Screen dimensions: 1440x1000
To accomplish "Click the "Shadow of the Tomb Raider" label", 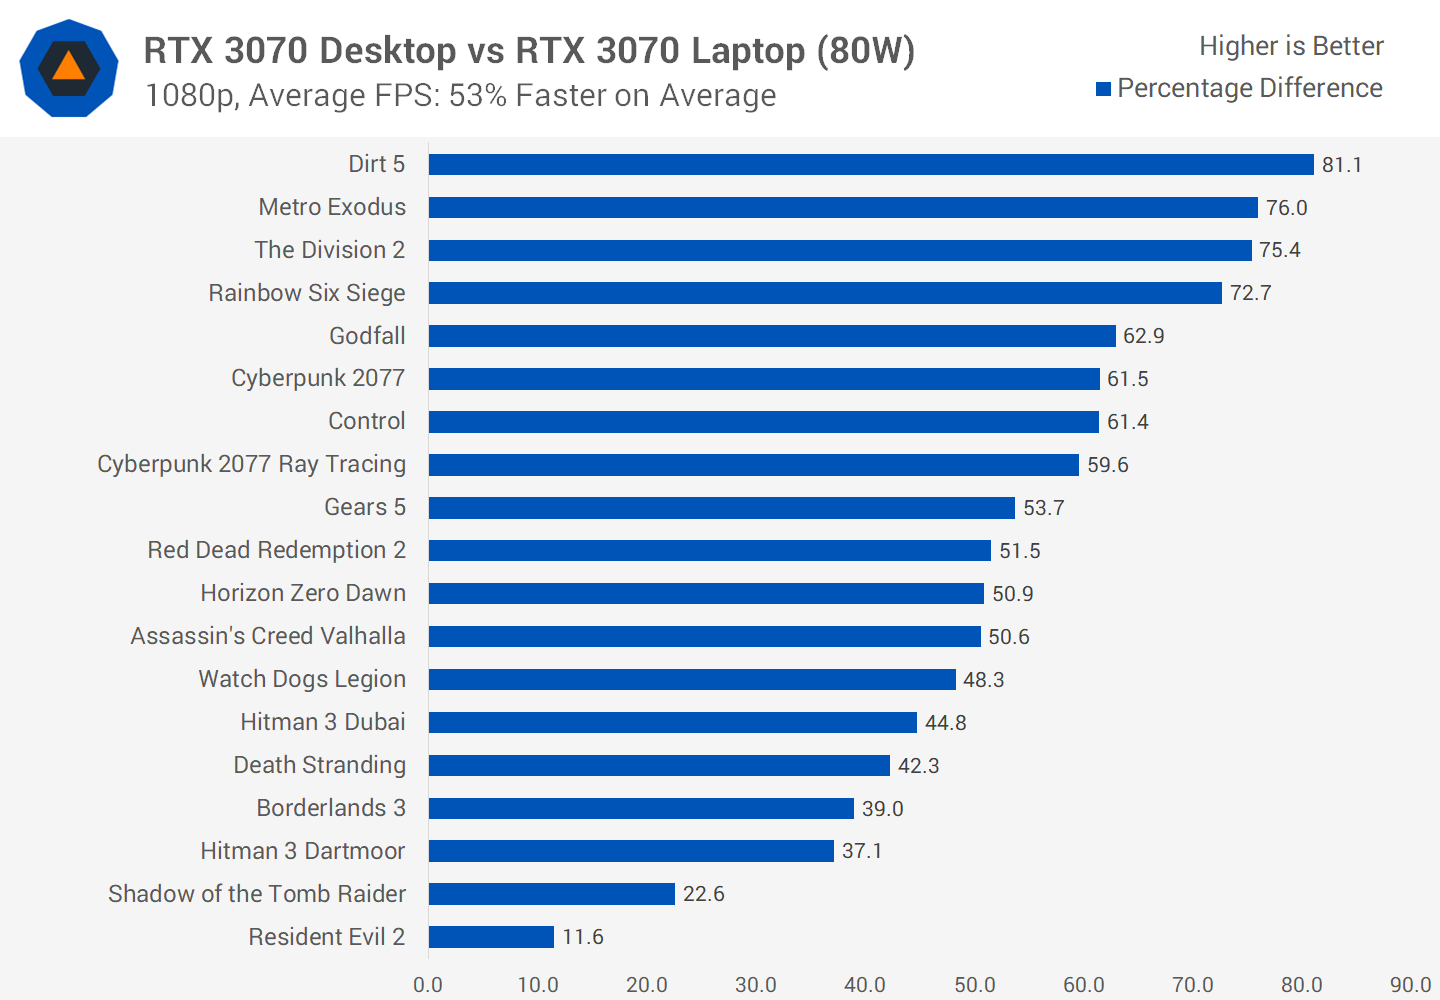I will [257, 894].
